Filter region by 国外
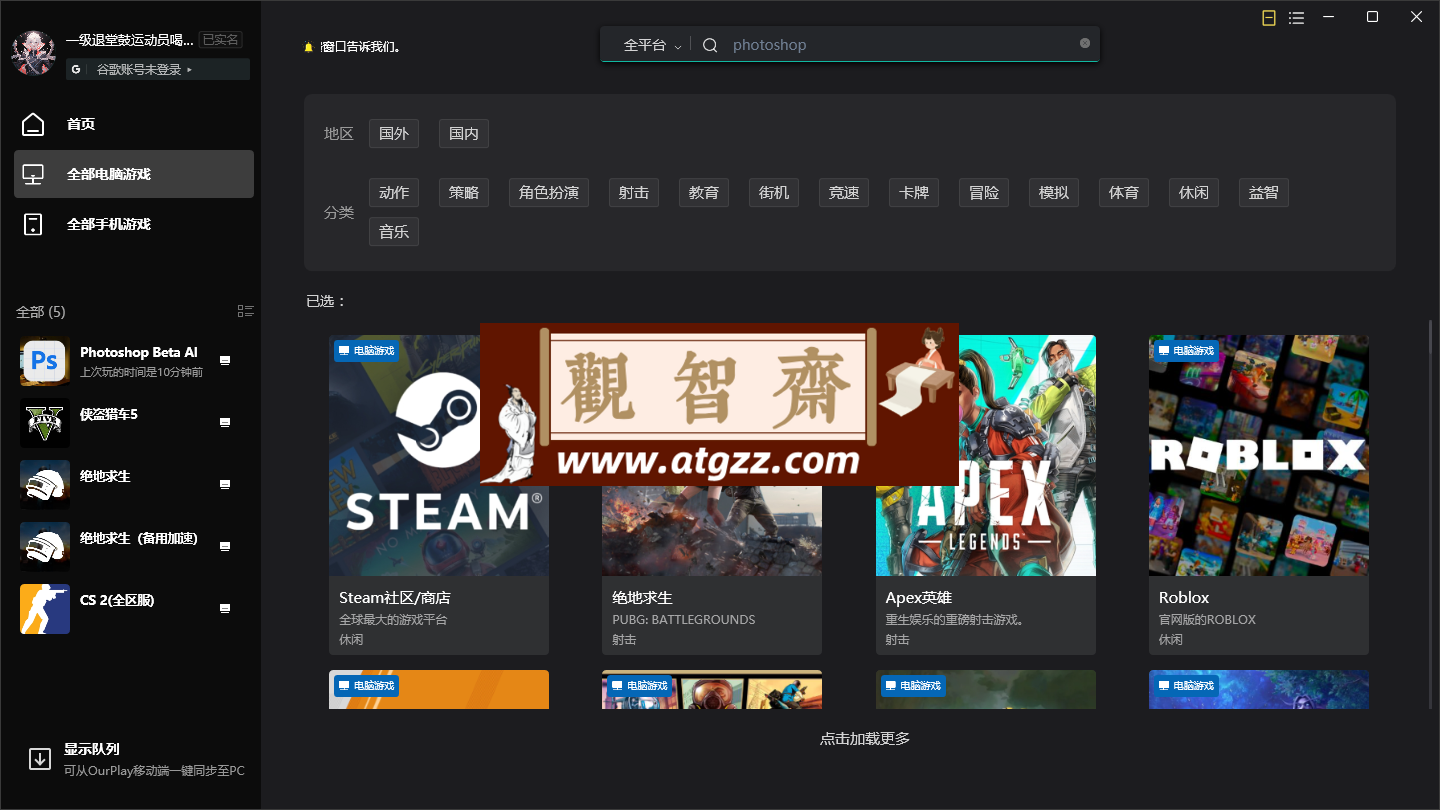The image size is (1440, 810). 394,133
